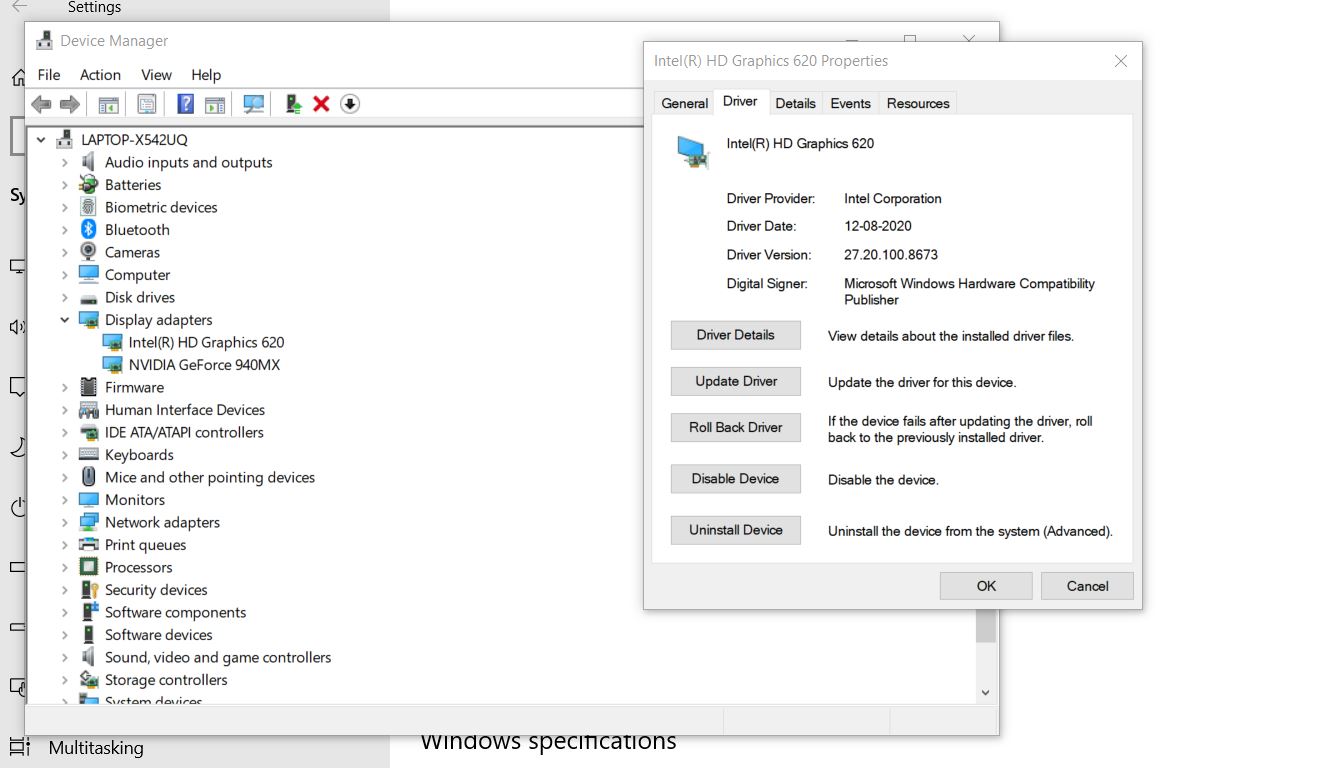Expand the Computer category chevron
The image size is (1329, 768).
[65, 275]
